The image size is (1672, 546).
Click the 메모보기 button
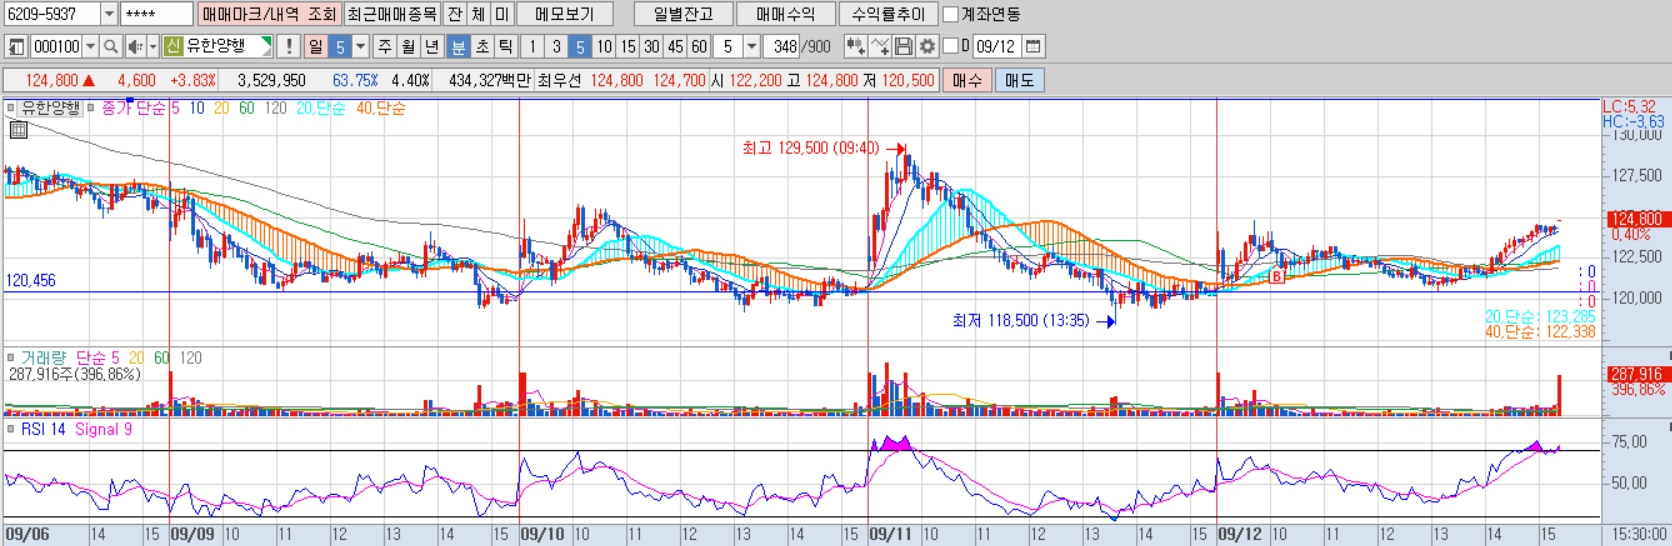[x=565, y=14]
